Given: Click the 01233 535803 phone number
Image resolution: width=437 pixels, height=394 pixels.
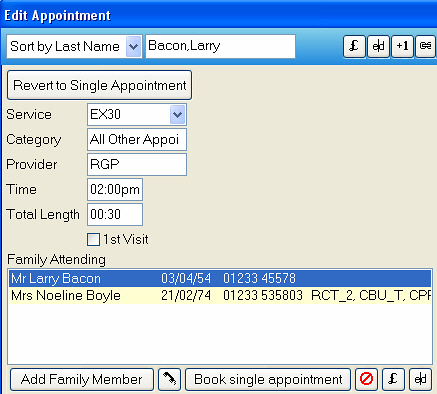Looking at the screenshot, I should coord(263,295).
